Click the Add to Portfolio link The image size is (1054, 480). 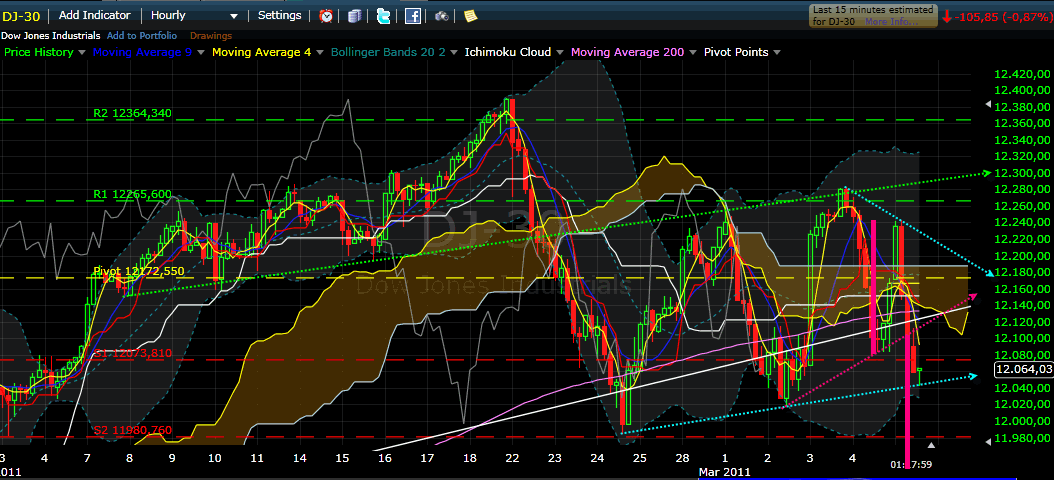(x=142, y=36)
